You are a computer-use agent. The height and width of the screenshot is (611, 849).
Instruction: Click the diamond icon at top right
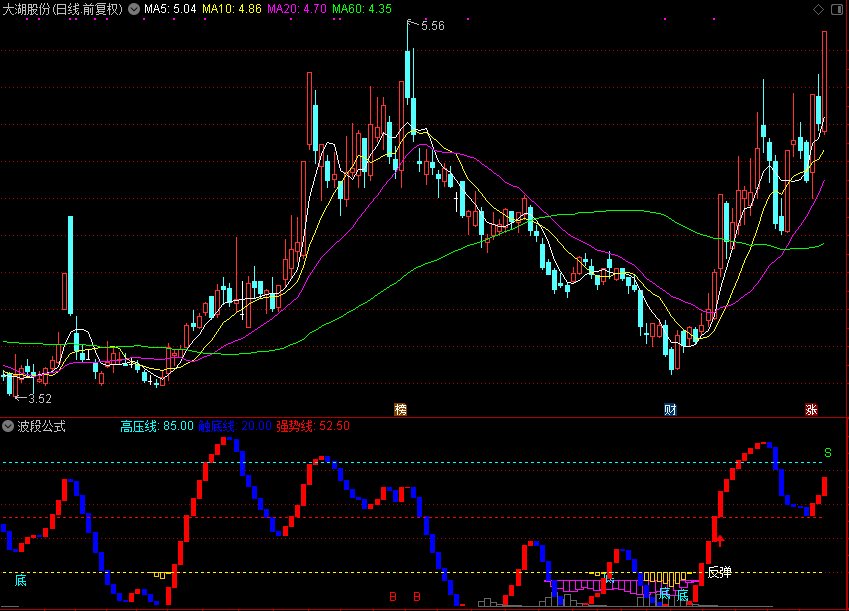click(818, 9)
